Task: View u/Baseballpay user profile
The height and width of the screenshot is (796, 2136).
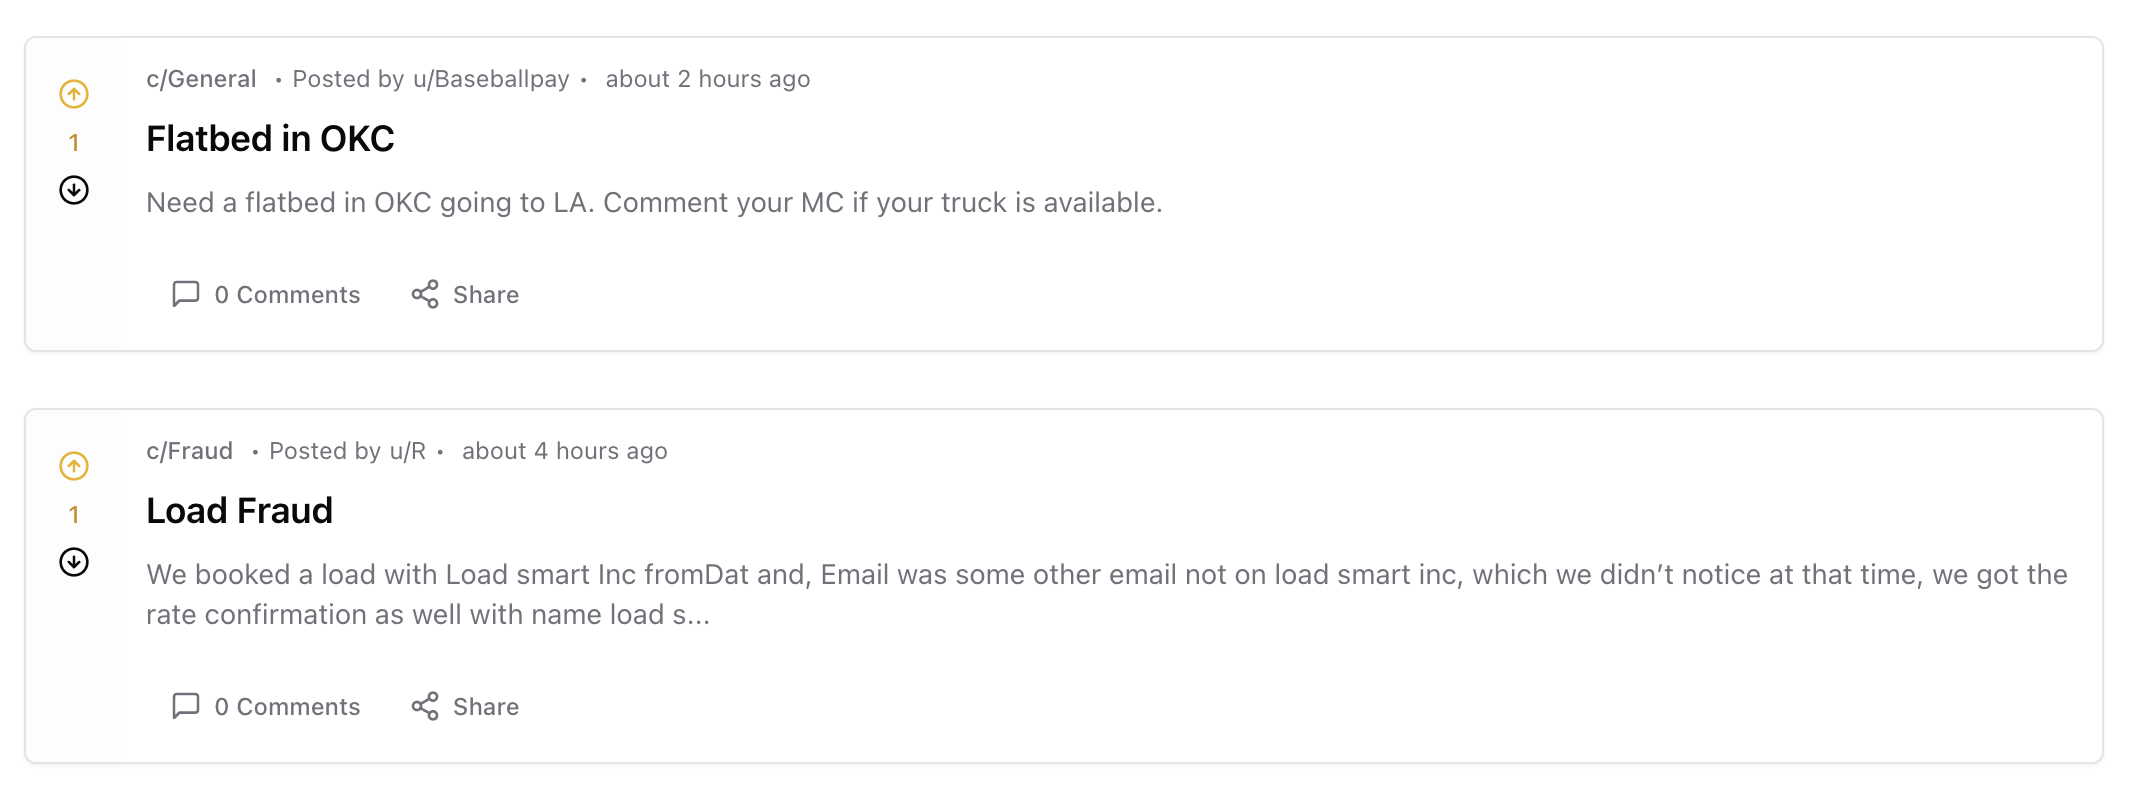Action: click(x=491, y=79)
